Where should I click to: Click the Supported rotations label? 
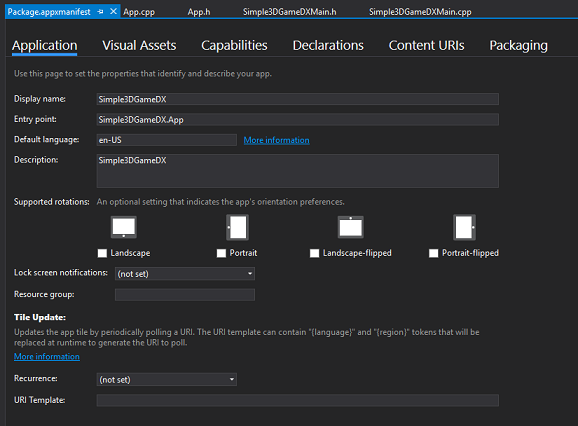(52, 202)
